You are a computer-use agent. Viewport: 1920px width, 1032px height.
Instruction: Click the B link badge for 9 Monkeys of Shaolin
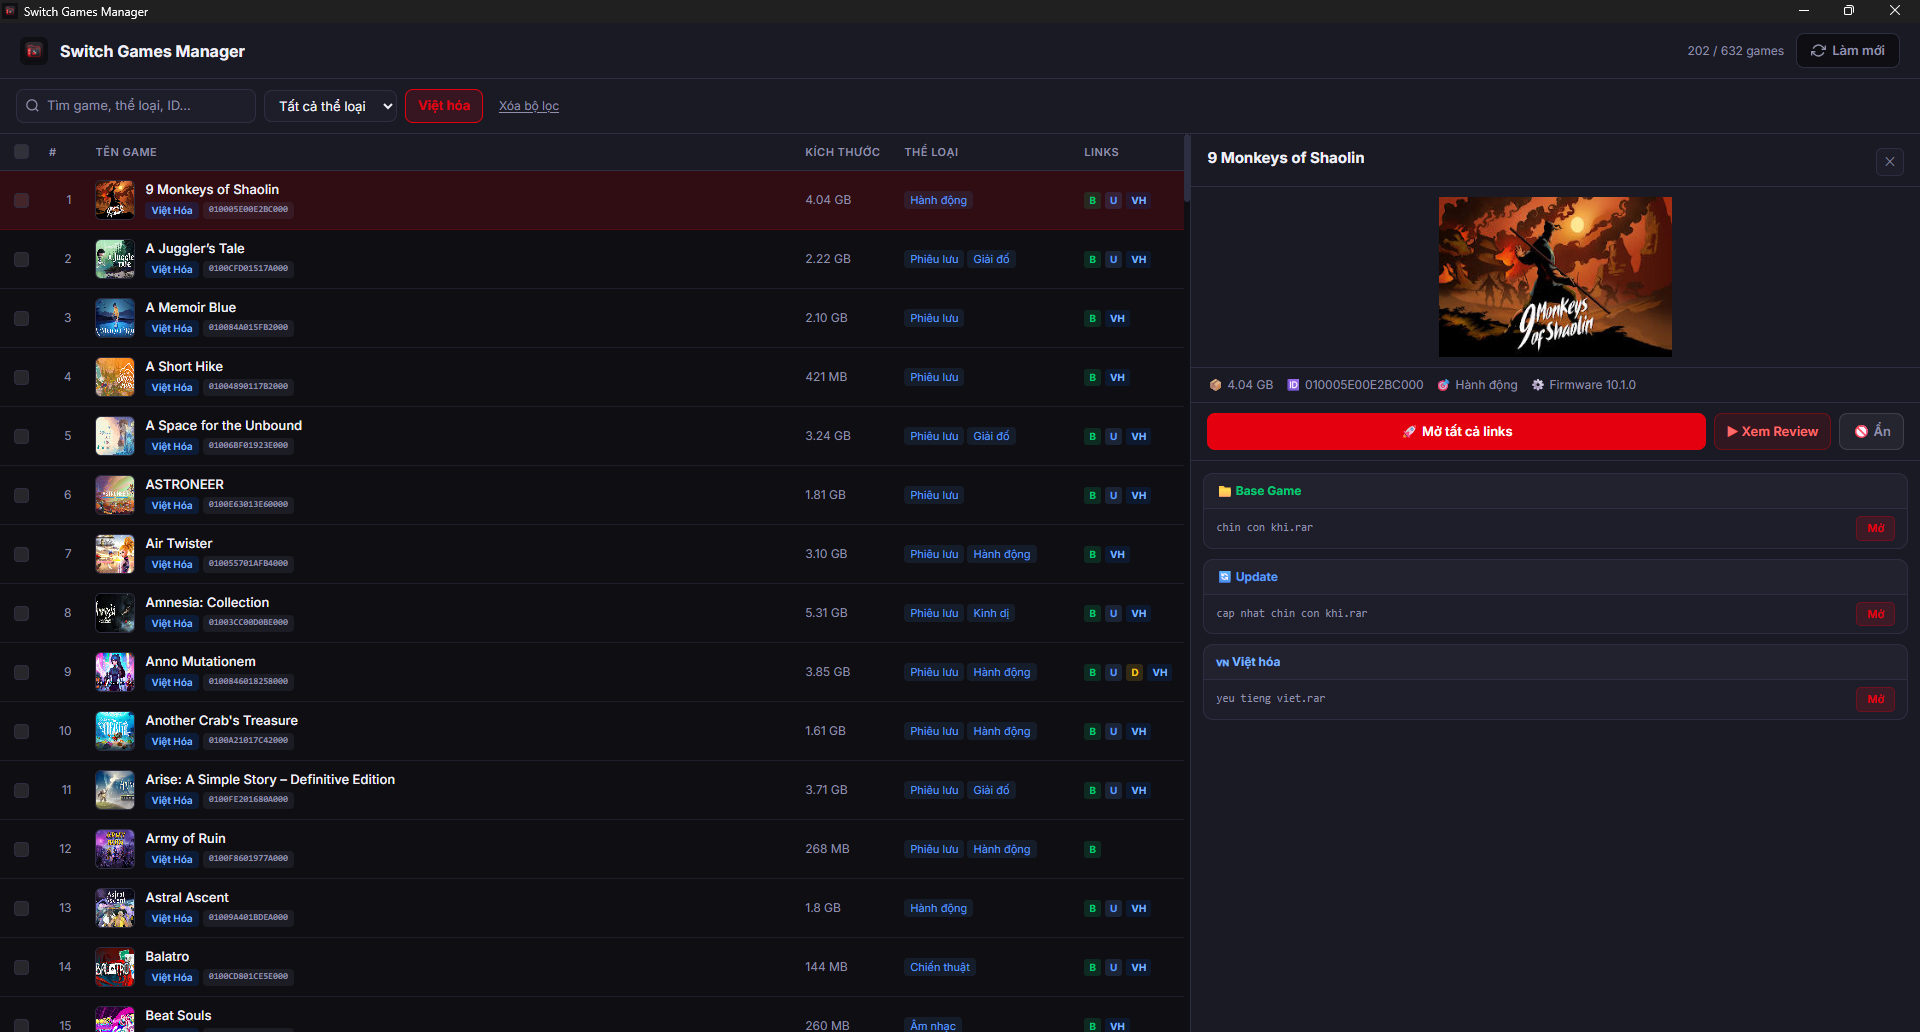[x=1092, y=201]
